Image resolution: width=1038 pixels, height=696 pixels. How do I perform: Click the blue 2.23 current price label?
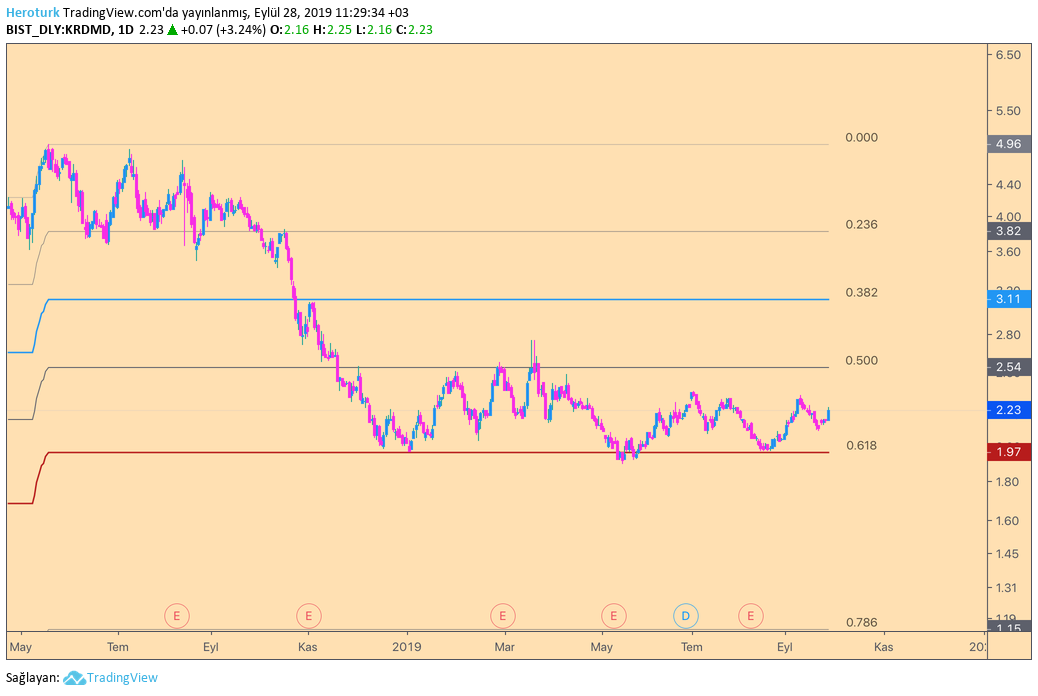pyautogui.click(x=1008, y=410)
